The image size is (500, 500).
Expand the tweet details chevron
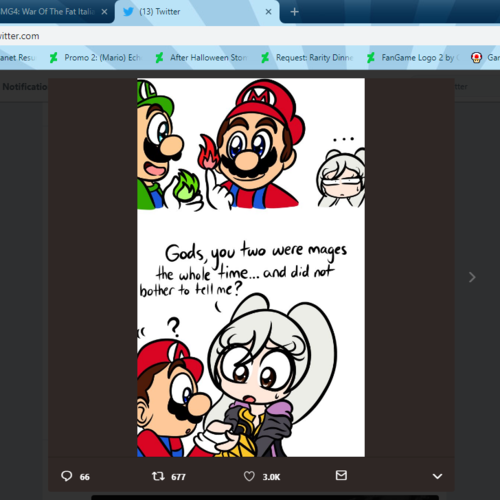[437, 476]
